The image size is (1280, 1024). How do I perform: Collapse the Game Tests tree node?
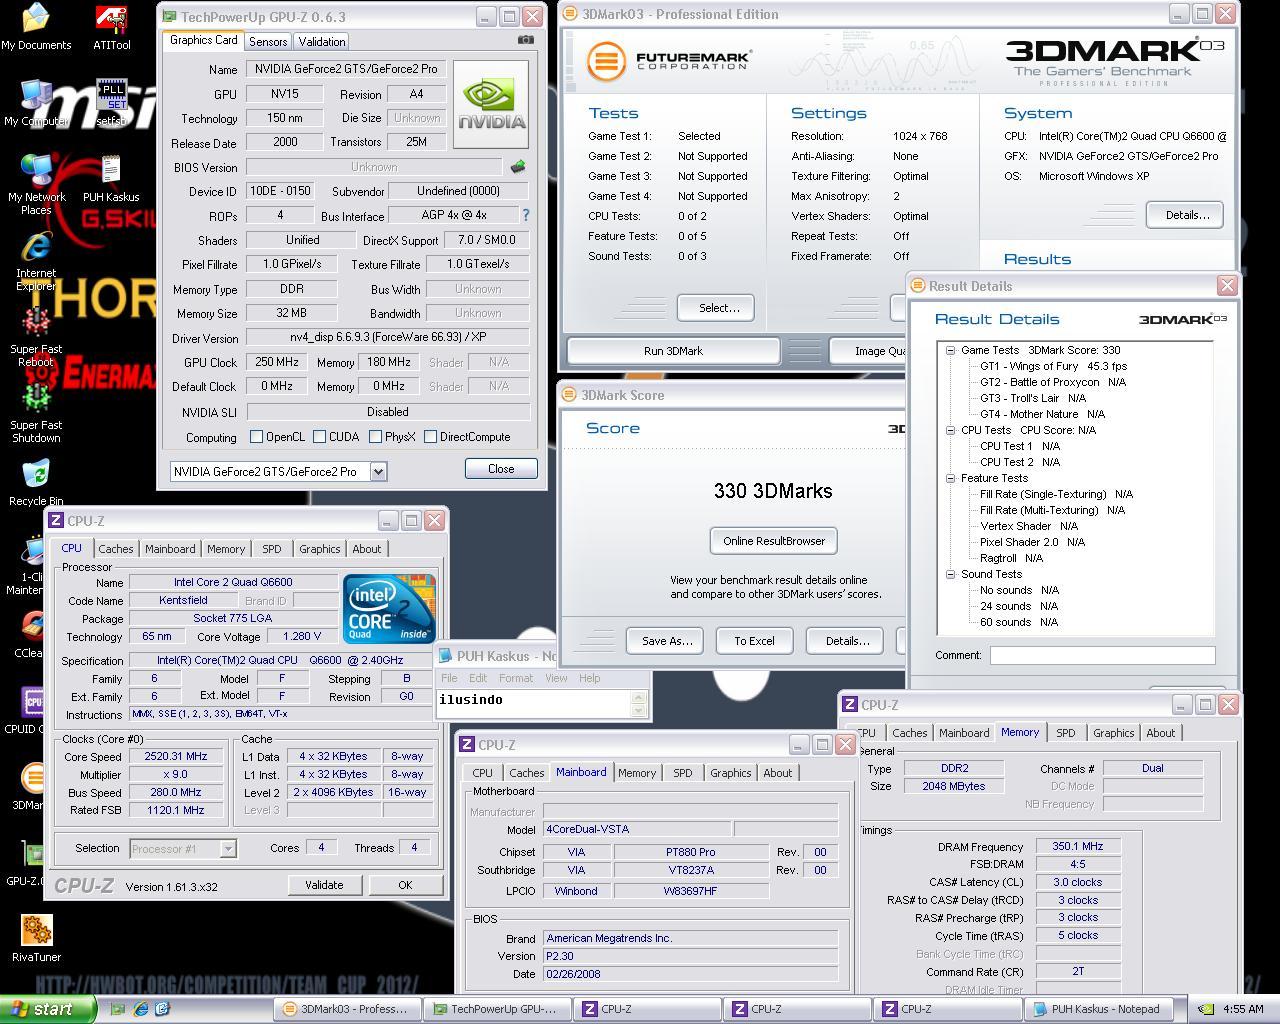coord(950,350)
